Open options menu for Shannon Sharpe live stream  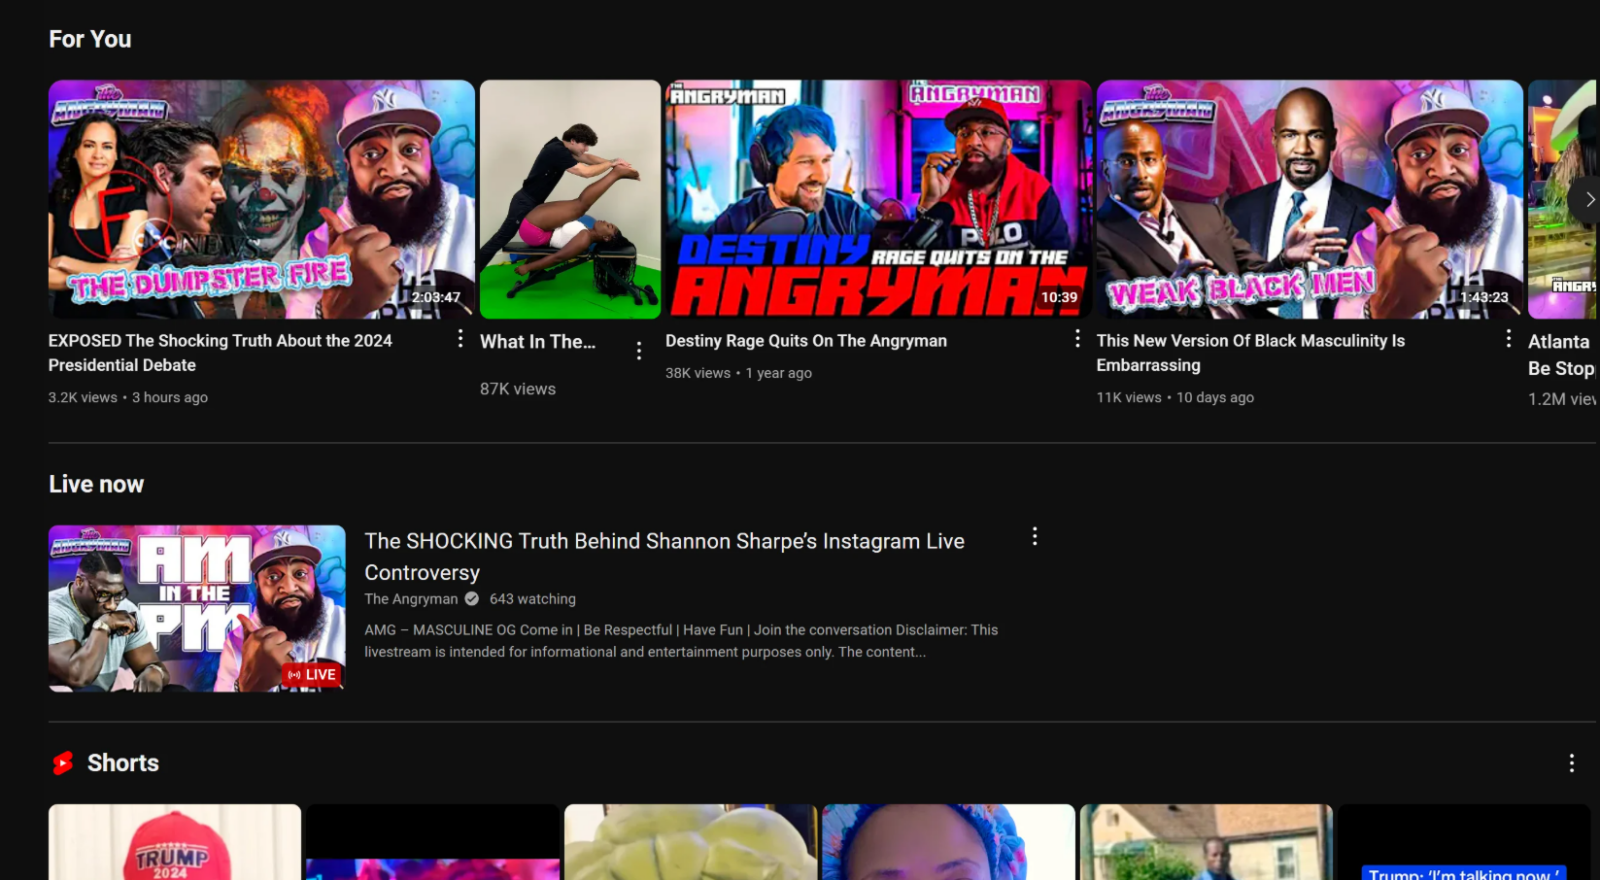point(1035,537)
